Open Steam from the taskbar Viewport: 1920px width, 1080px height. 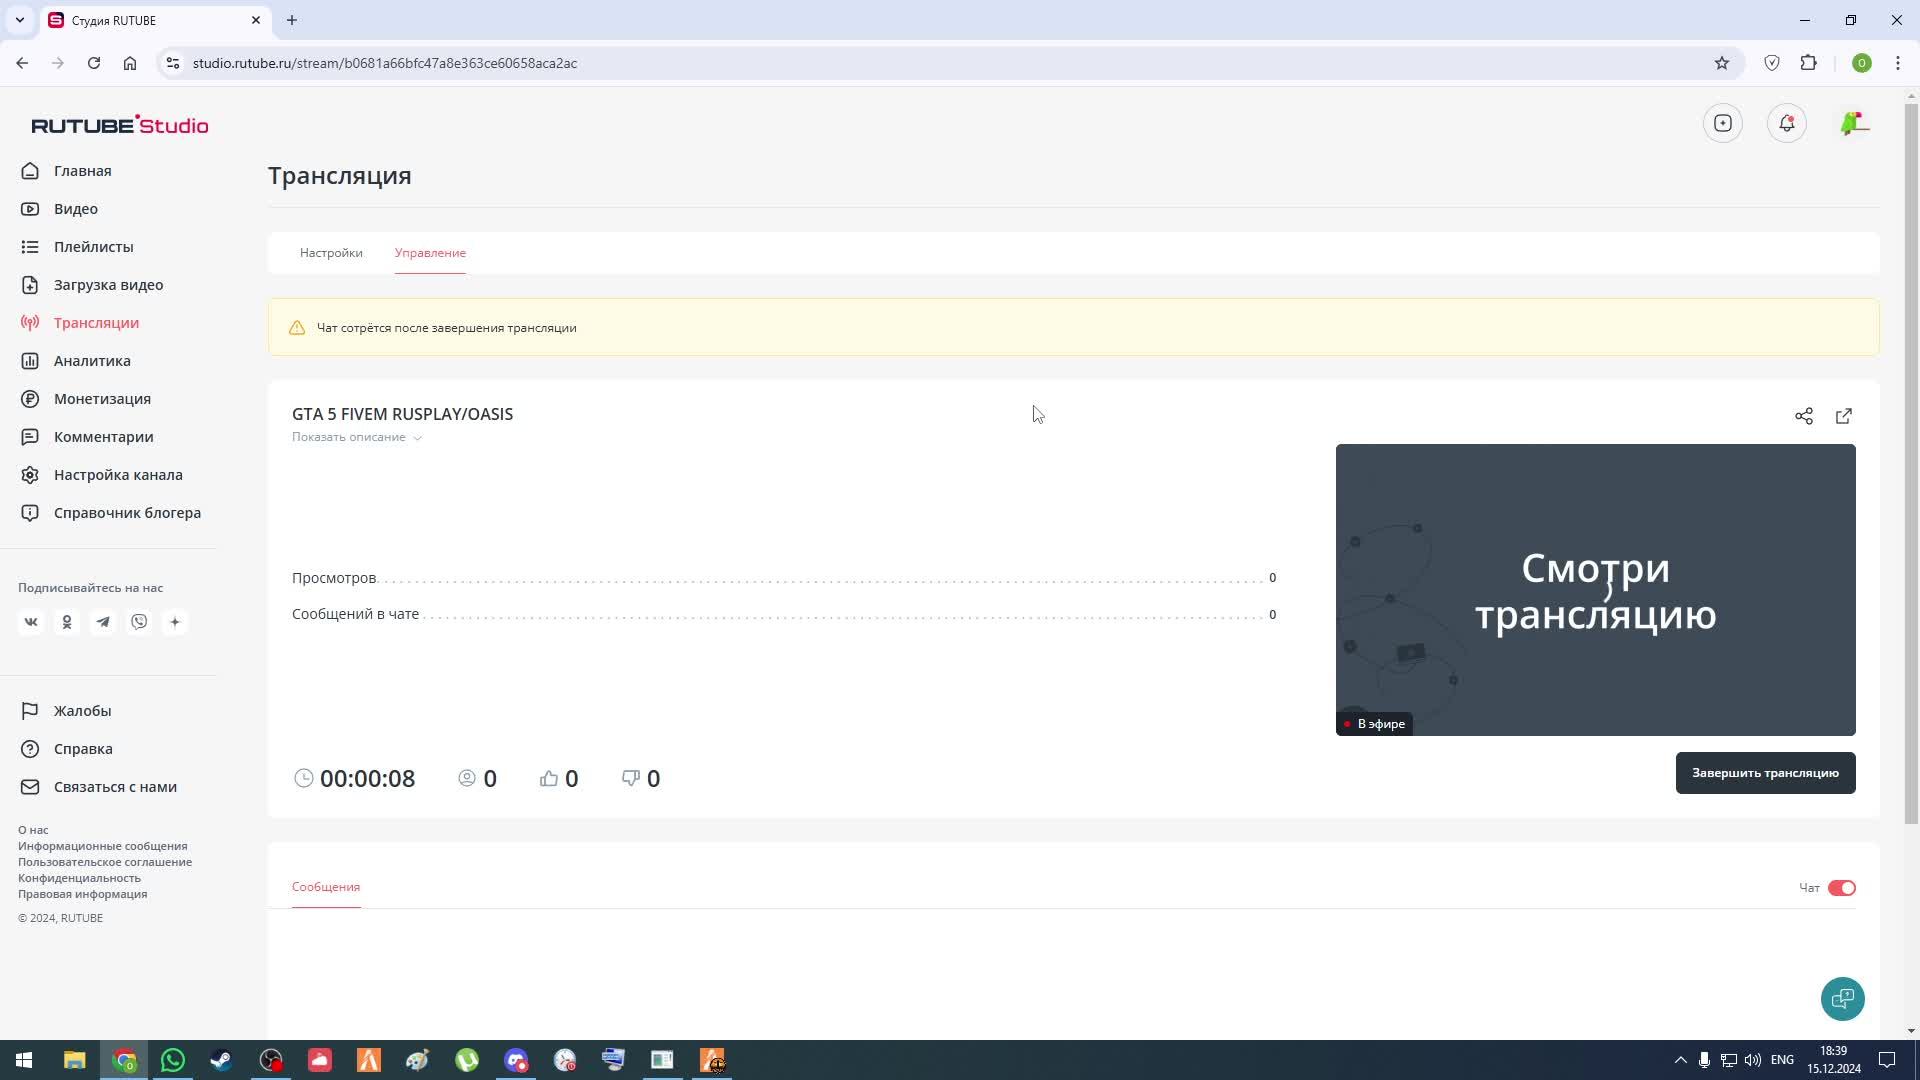coord(221,1060)
